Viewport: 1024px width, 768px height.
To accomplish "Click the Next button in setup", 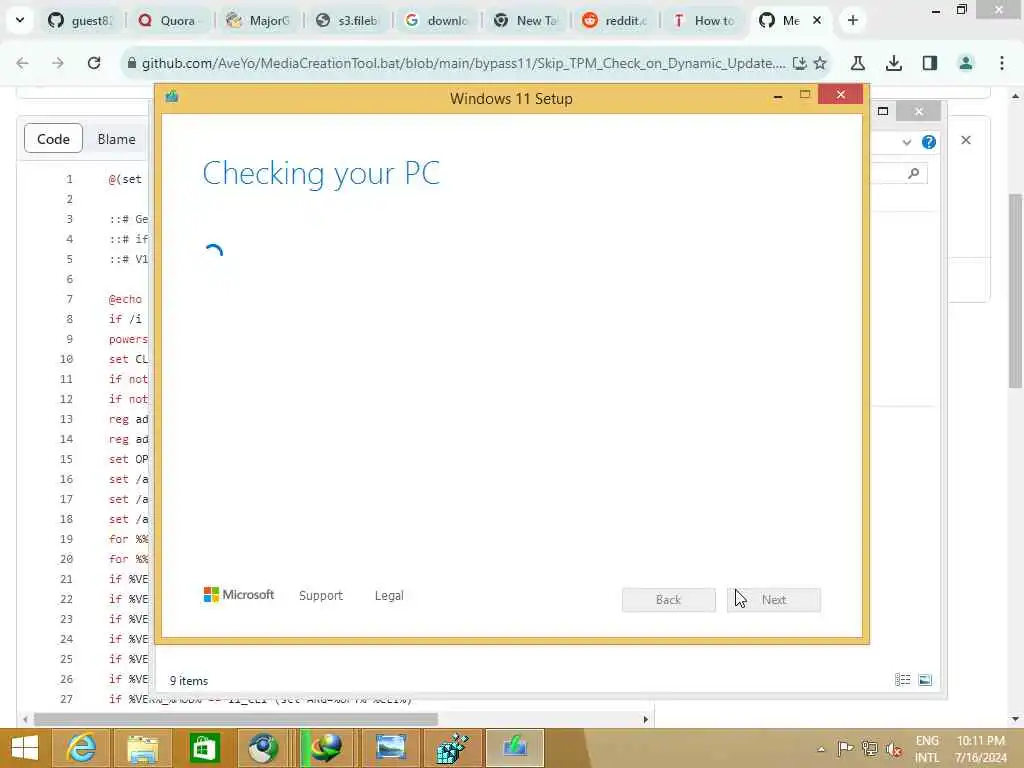I will pos(774,600).
